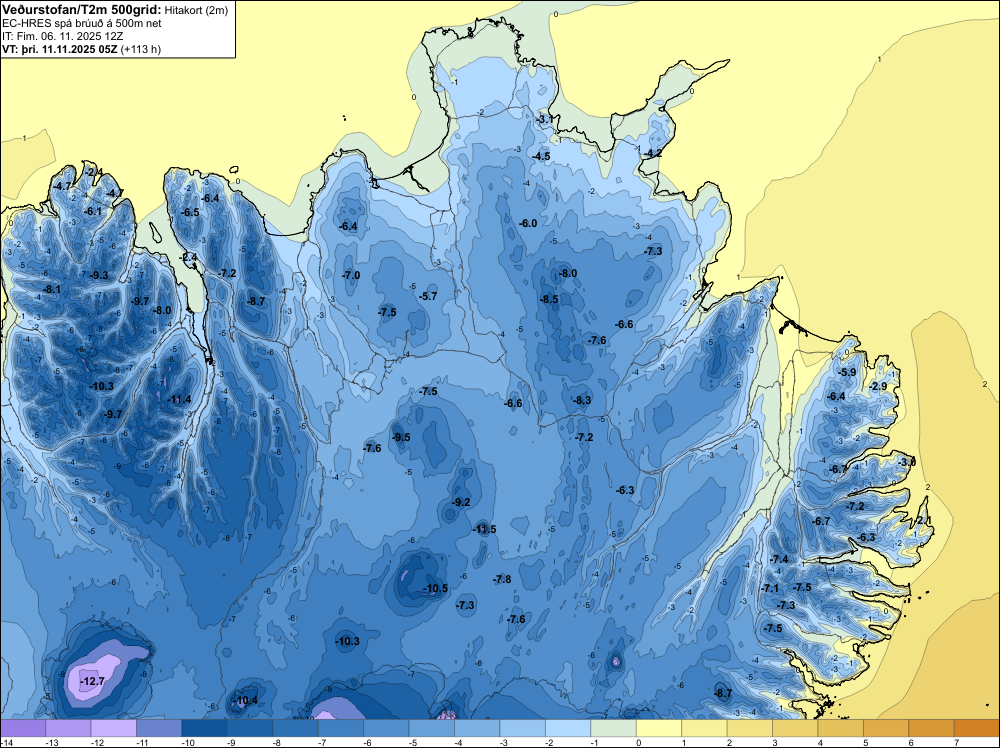Click the valid time 'VT: þri. 11.11.2025 05Z'
This screenshot has width=1000, height=748.
click(59, 49)
